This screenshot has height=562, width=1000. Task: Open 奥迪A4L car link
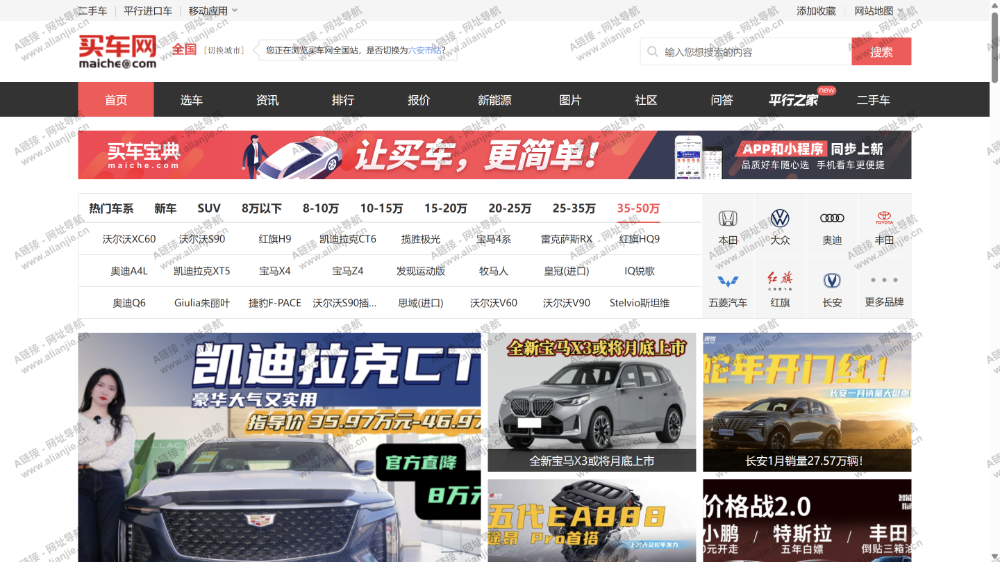[x=129, y=271]
